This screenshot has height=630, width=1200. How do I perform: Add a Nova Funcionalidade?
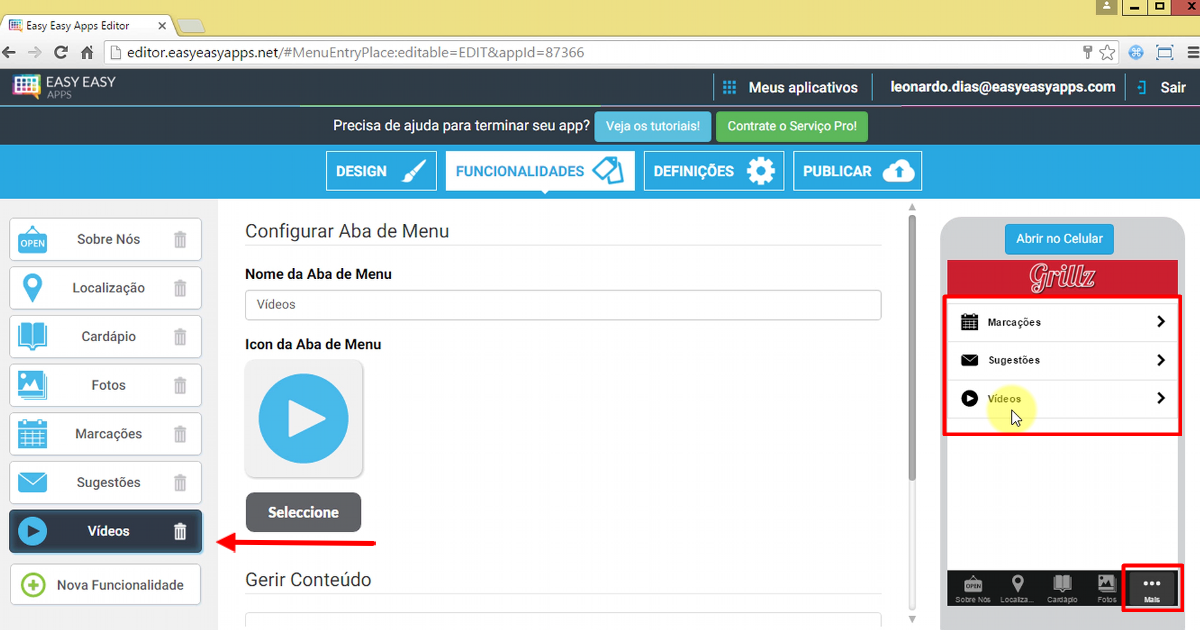(x=105, y=585)
